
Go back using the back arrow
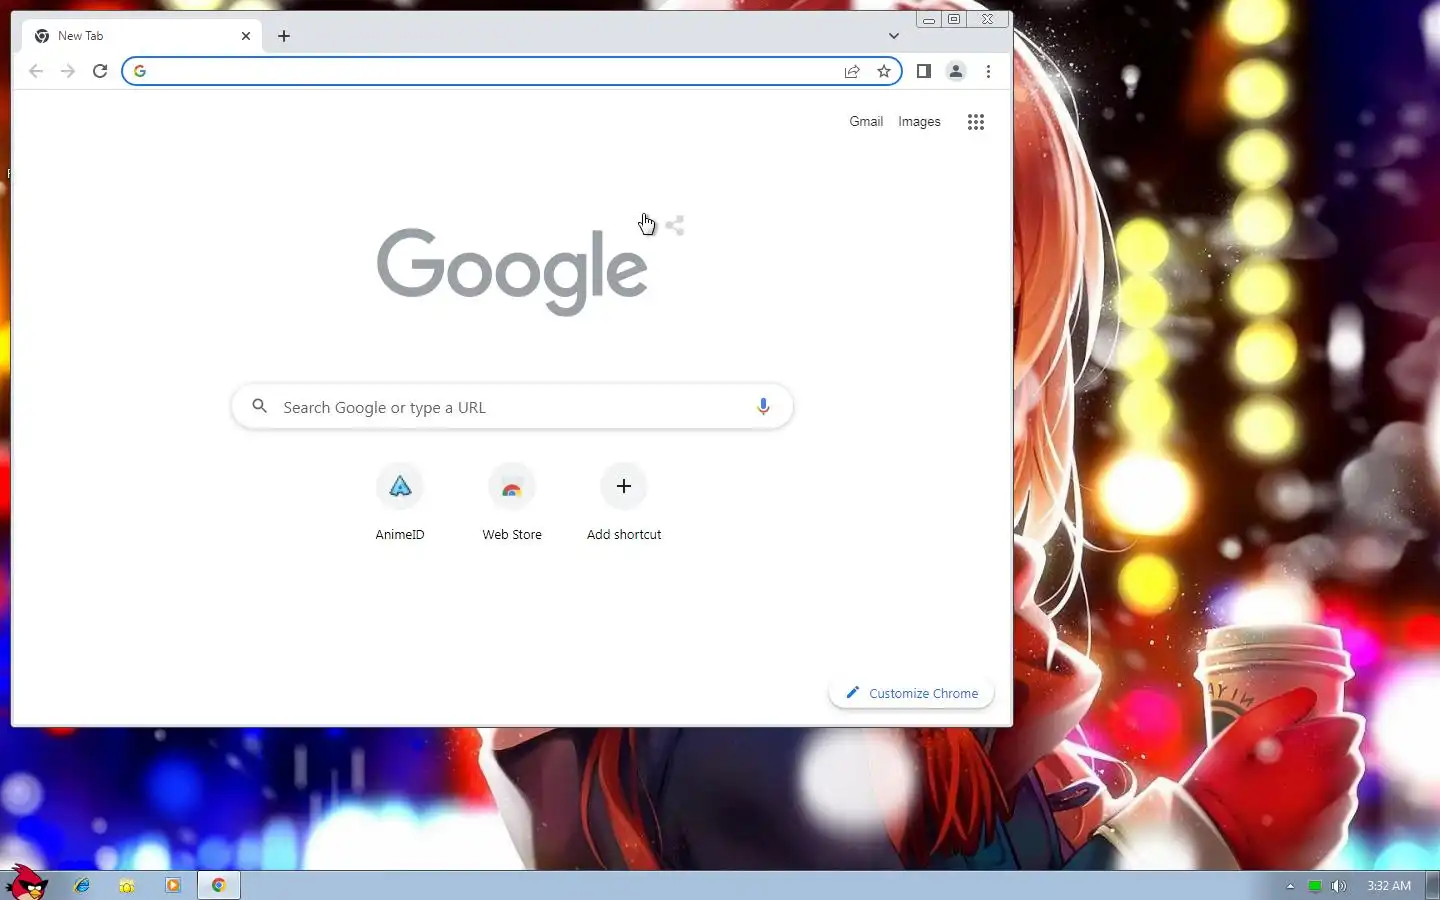[x=36, y=71]
